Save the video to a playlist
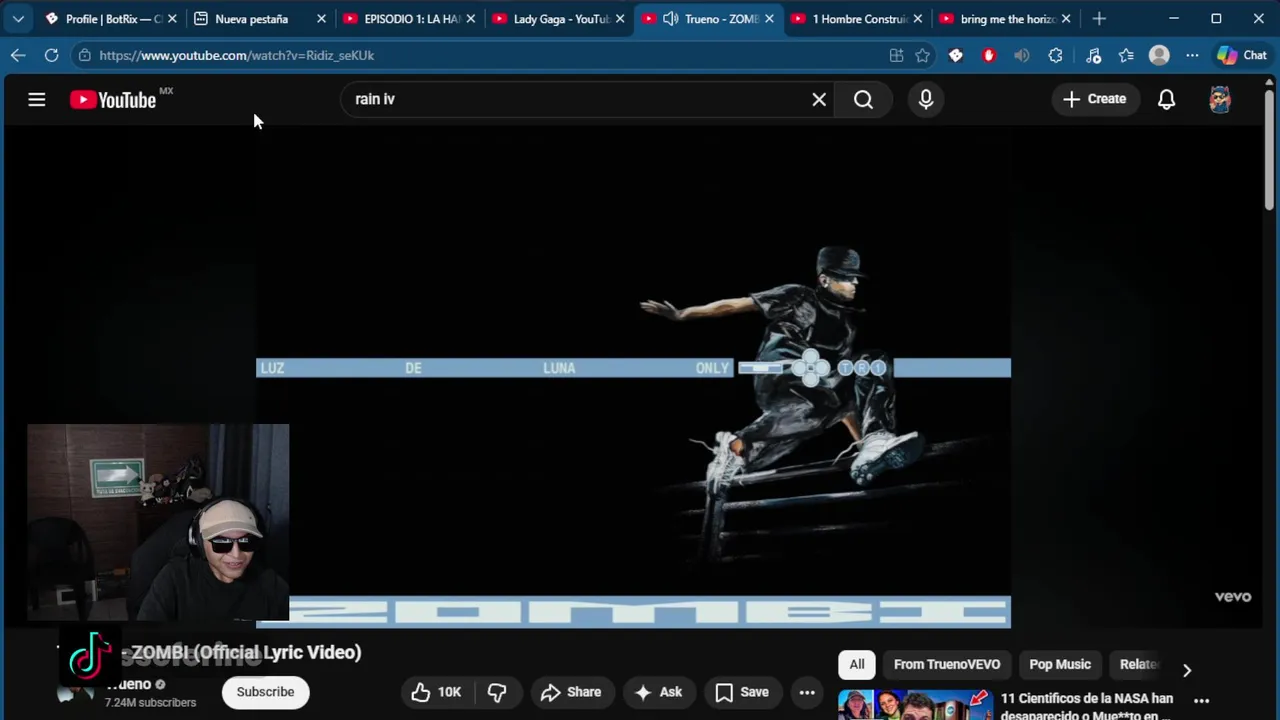 [x=742, y=692]
